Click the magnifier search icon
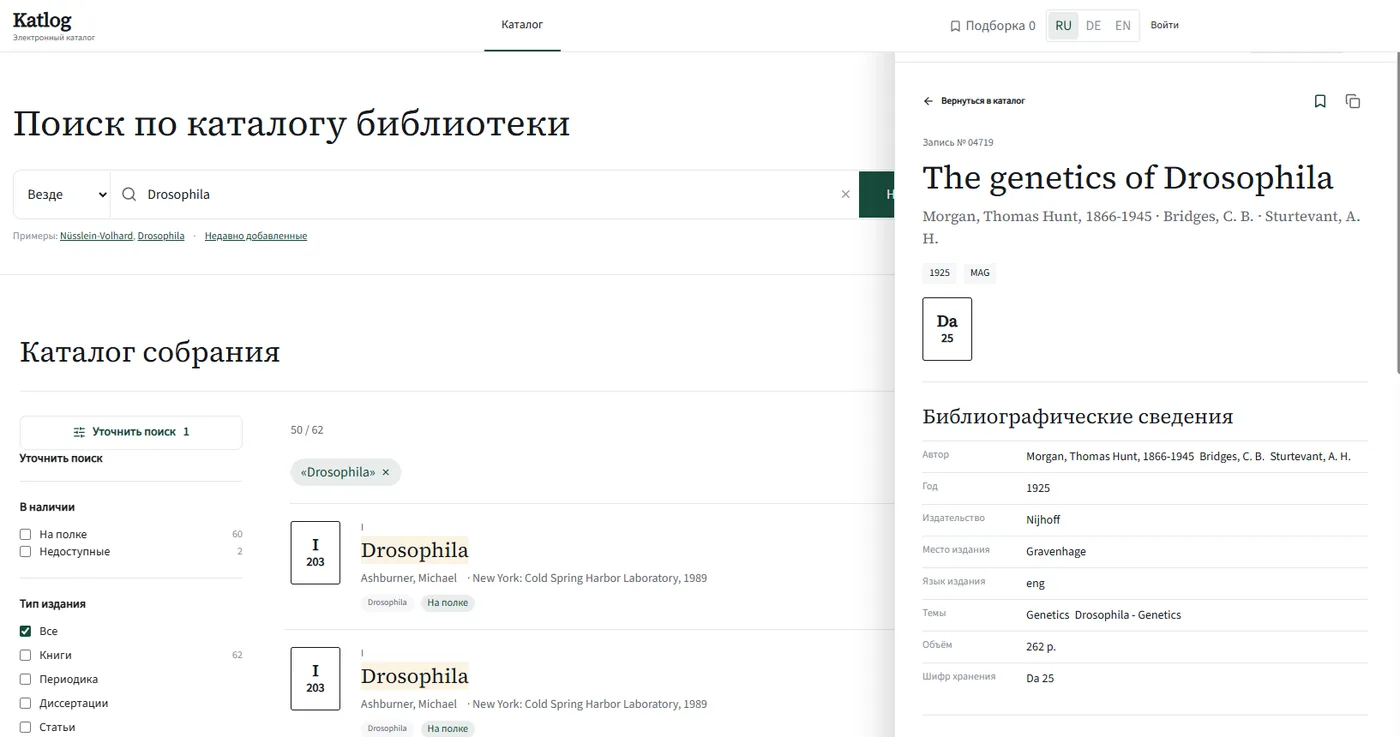1400x737 pixels. (129, 195)
